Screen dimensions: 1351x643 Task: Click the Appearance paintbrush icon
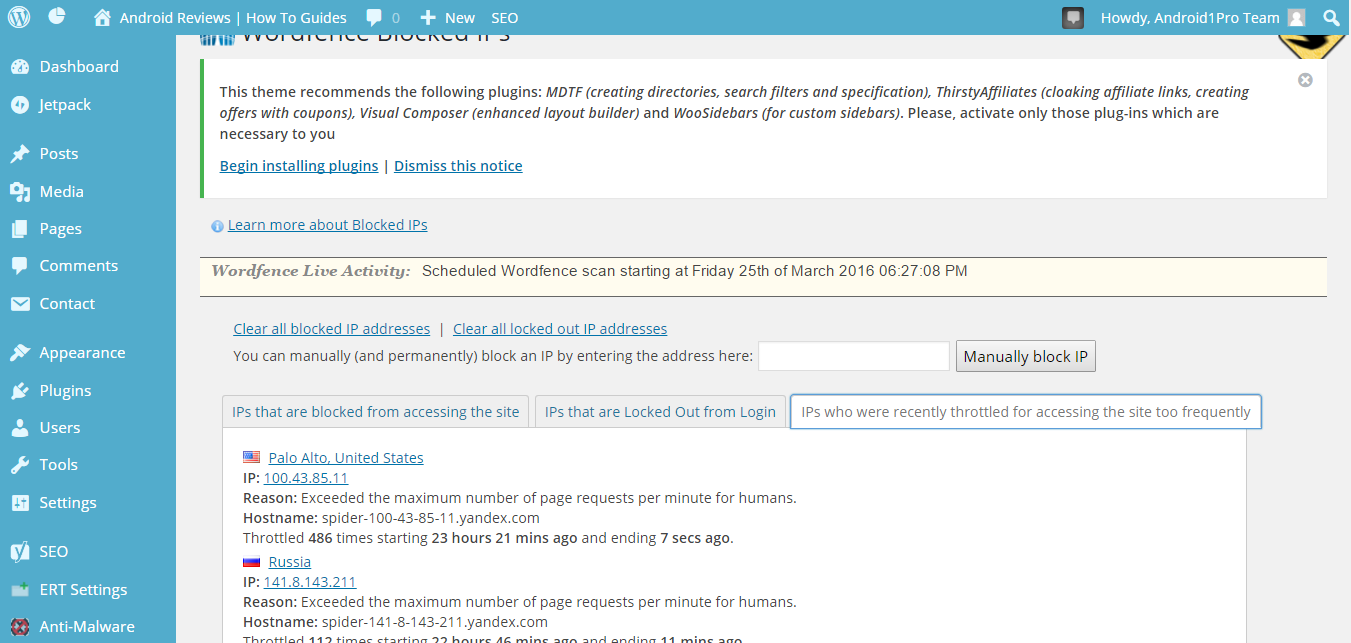coord(20,353)
